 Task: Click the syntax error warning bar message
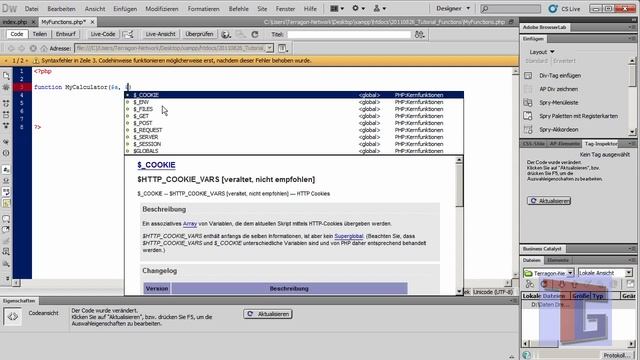(x=176, y=60)
